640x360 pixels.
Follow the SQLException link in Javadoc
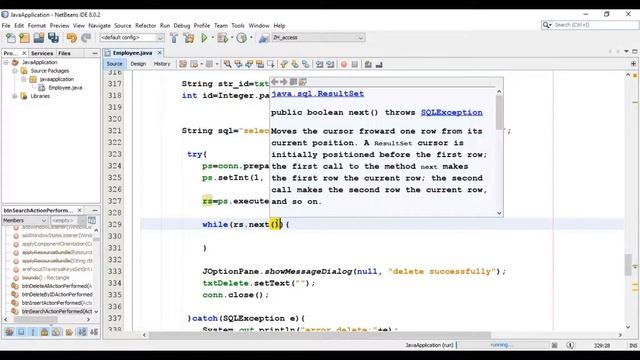[451, 112]
